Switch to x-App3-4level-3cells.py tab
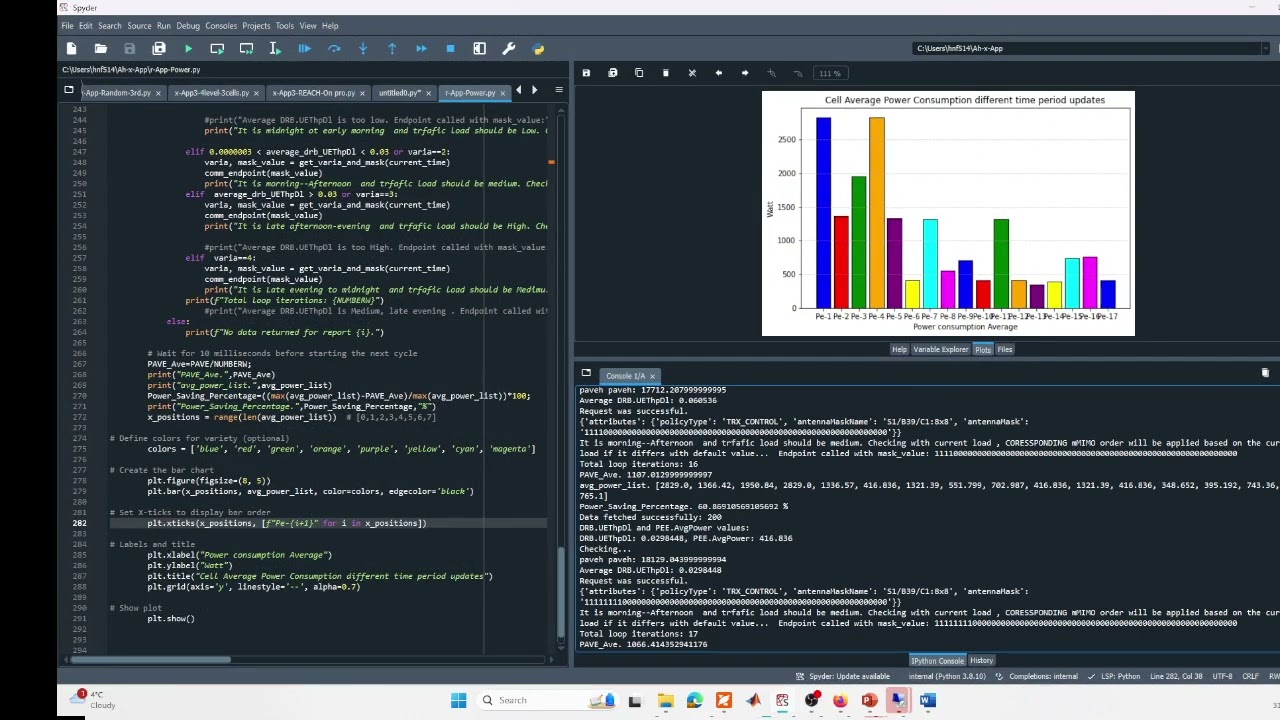1280x720 pixels. tap(211, 93)
